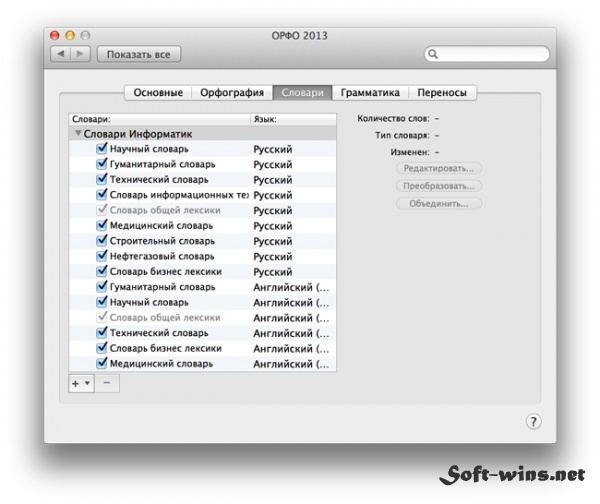This screenshot has width=600, height=504.
Task: Click the Количество слов label
Action: 393,119
